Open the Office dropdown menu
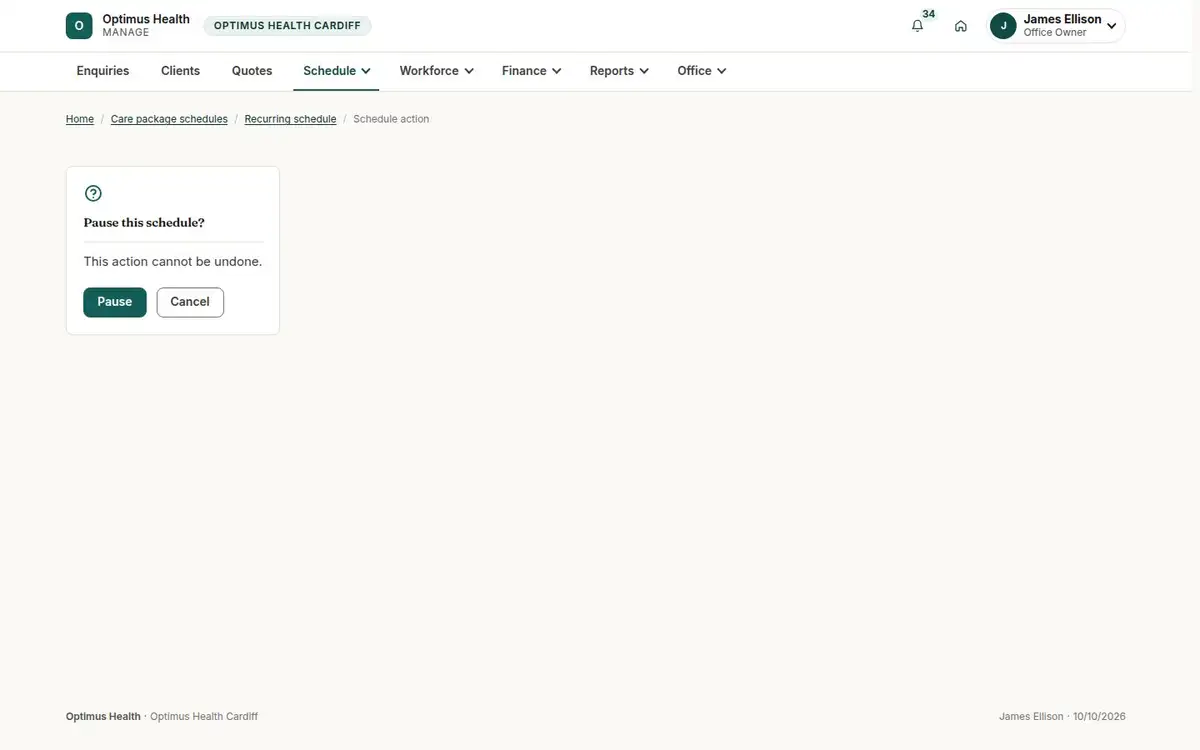1200x750 pixels. (x=701, y=71)
